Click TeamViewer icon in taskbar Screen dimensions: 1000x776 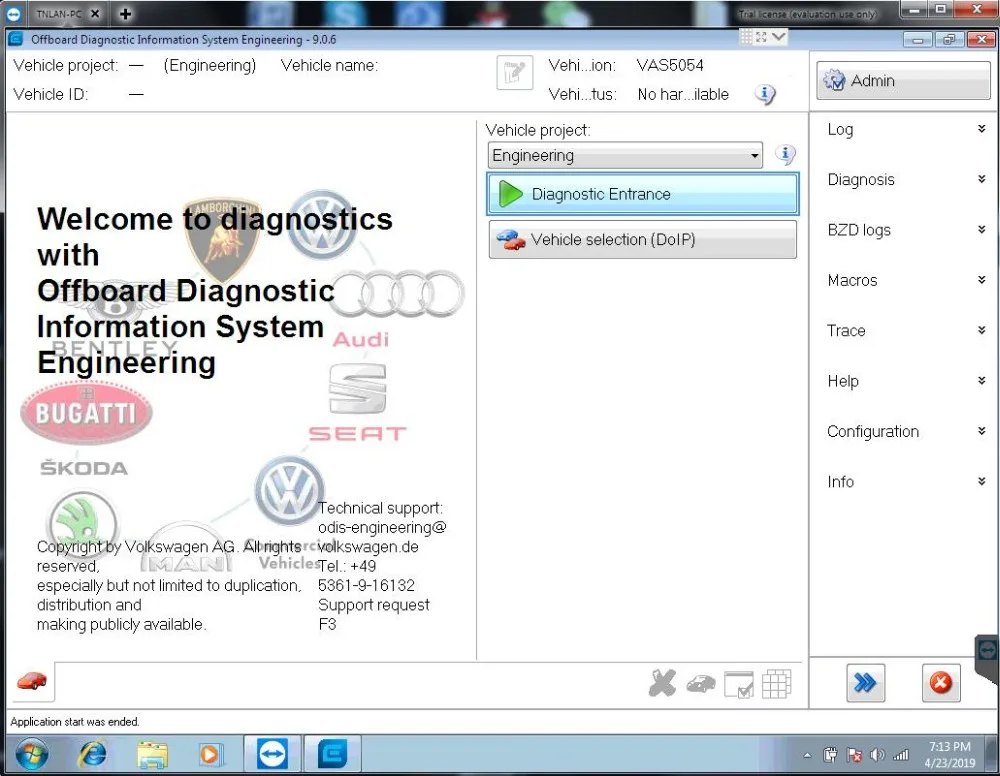(x=272, y=754)
